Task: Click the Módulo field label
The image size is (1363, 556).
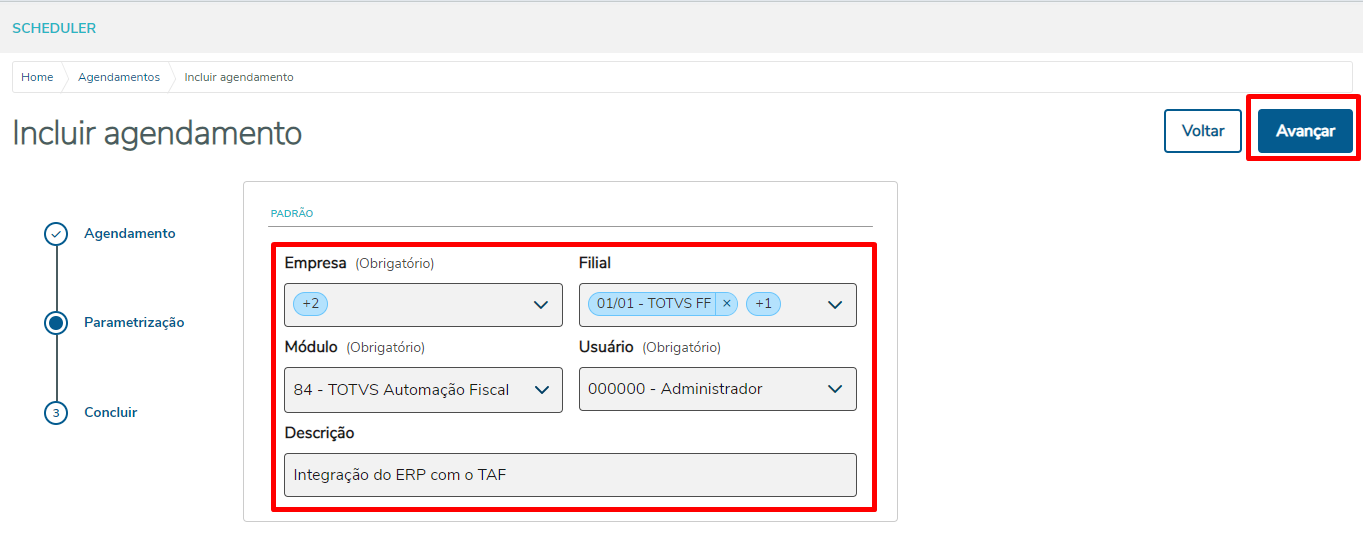Action: tap(311, 347)
